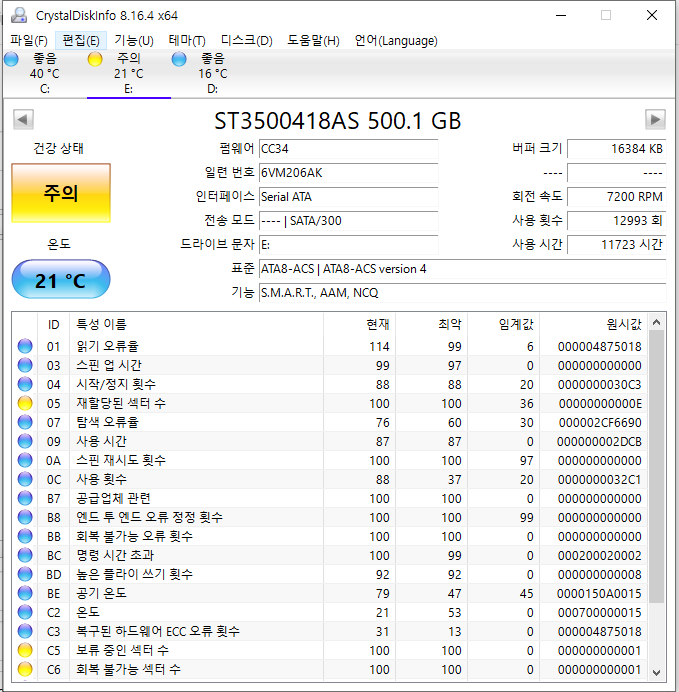Click the CrystalDiskInfo app icon in title bar
The width and height of the screenshot is (679, 692).
click(x=19, y=16)
